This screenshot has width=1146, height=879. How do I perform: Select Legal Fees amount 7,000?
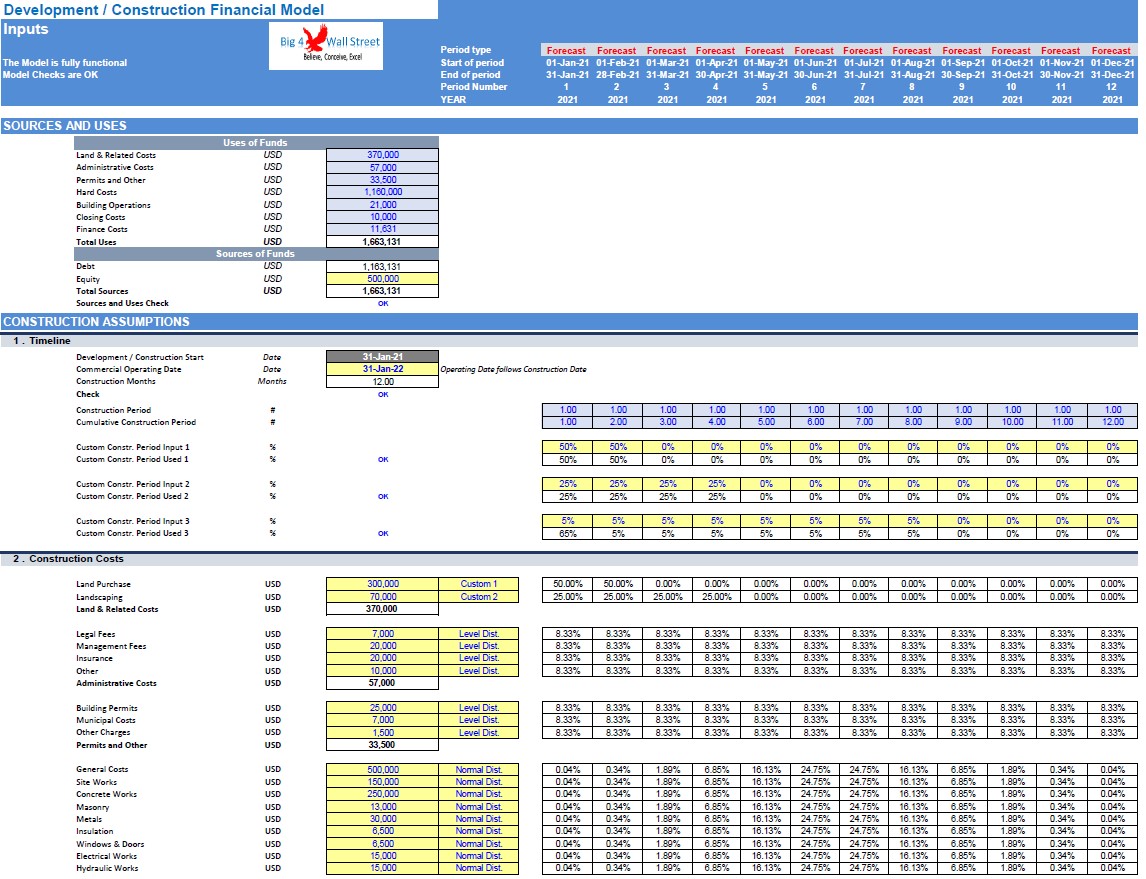click(382, 633)
